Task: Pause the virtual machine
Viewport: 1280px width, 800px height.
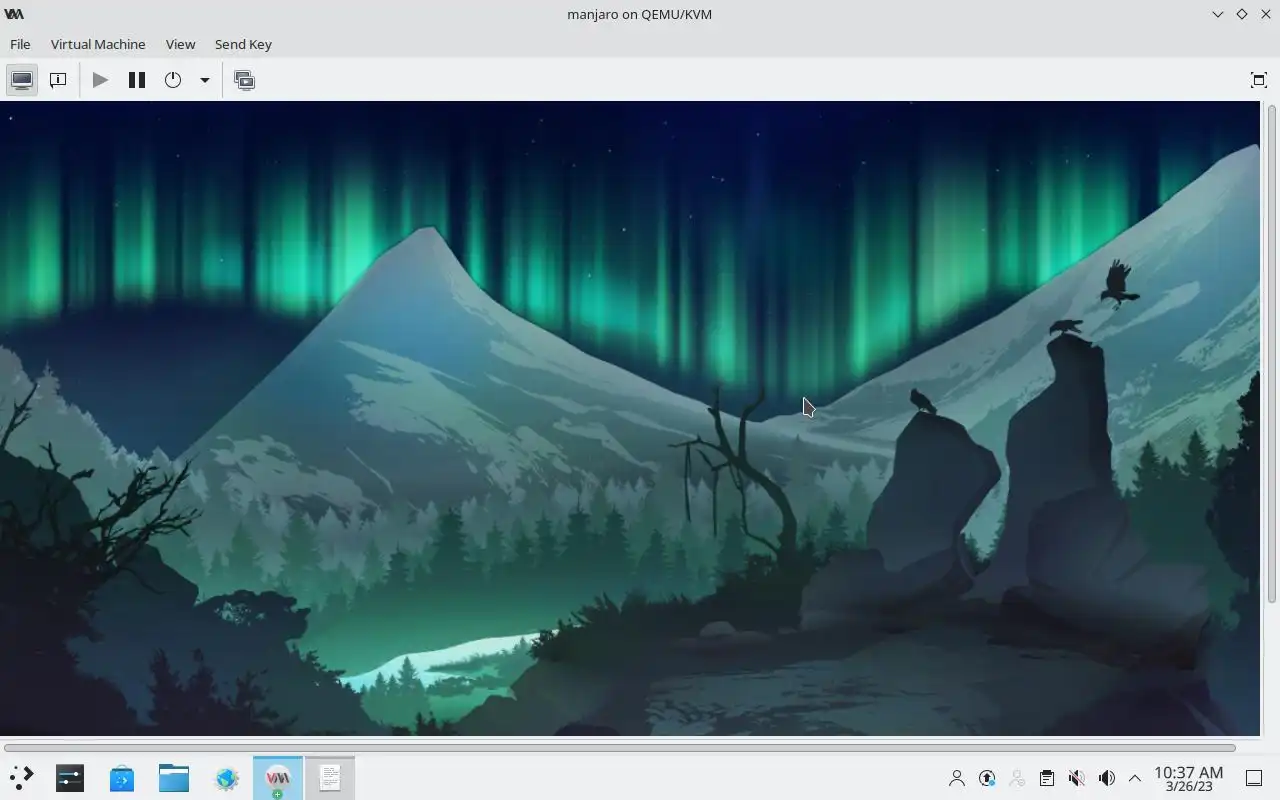Action: [137, 80]
